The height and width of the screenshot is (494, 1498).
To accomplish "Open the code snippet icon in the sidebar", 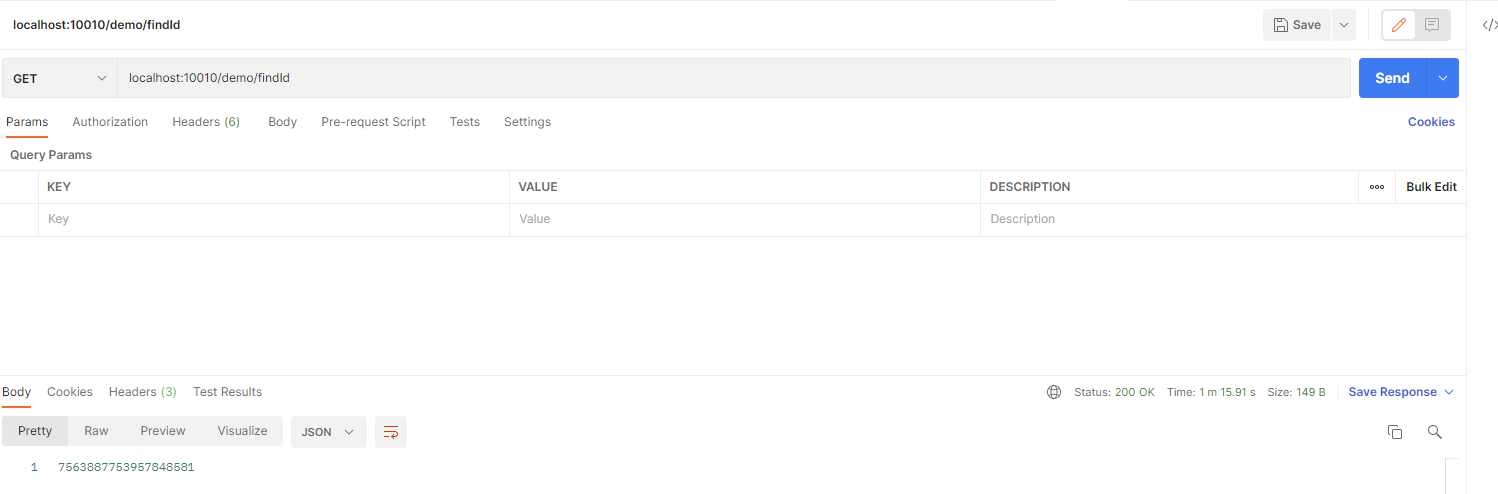I will [x=1489, y=26].
